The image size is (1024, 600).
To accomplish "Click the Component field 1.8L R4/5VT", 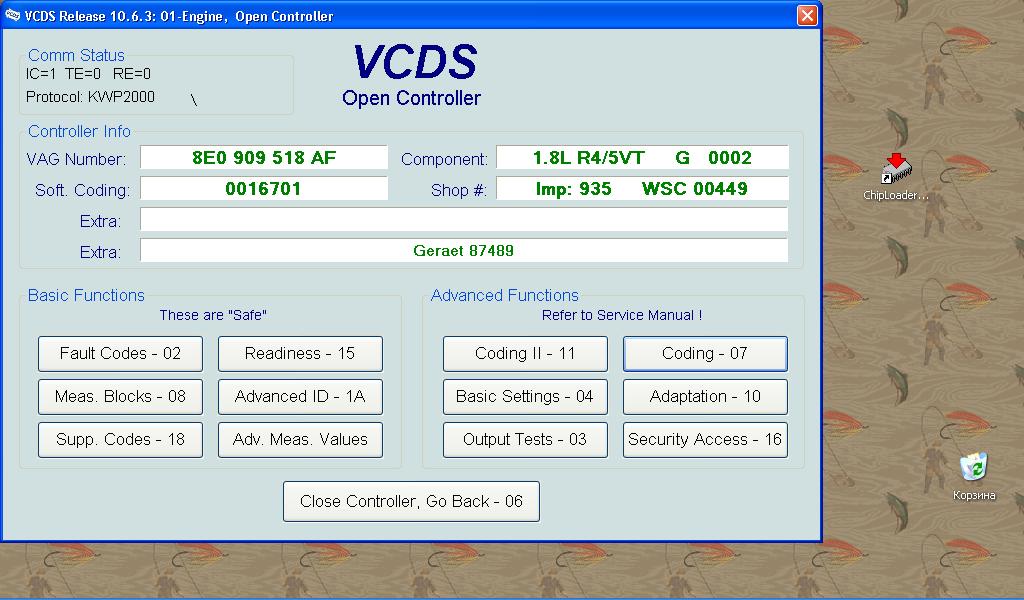I will pyautogui.click(x=642, y=157).
